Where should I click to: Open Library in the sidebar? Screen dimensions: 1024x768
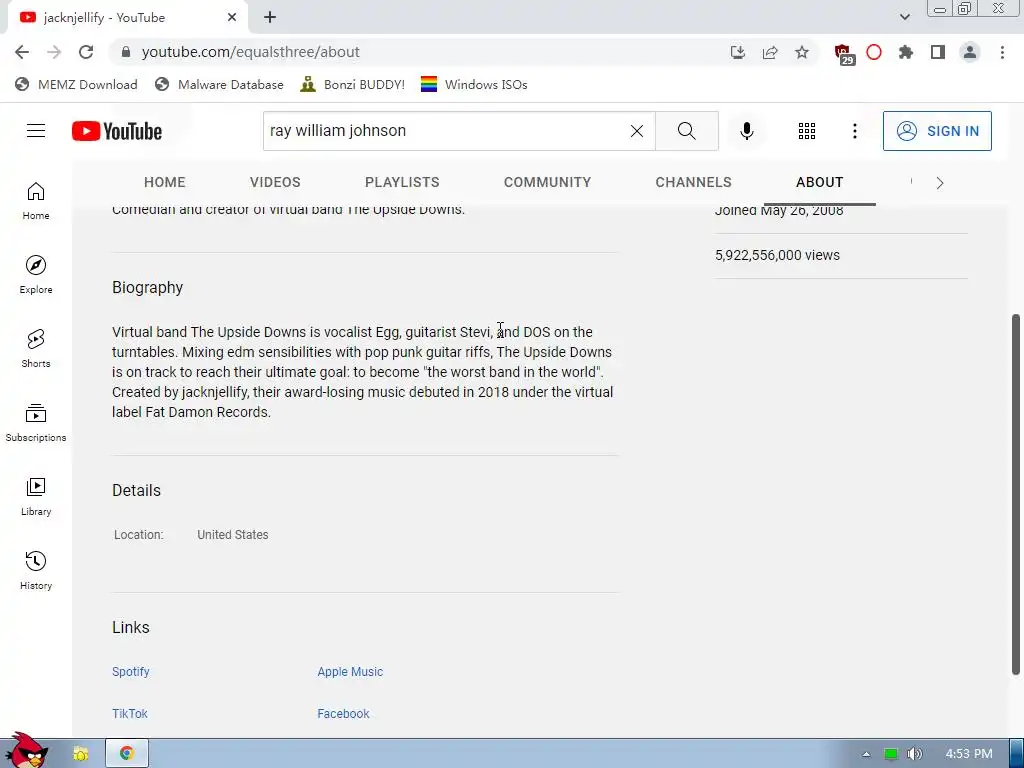click(36, 496)
